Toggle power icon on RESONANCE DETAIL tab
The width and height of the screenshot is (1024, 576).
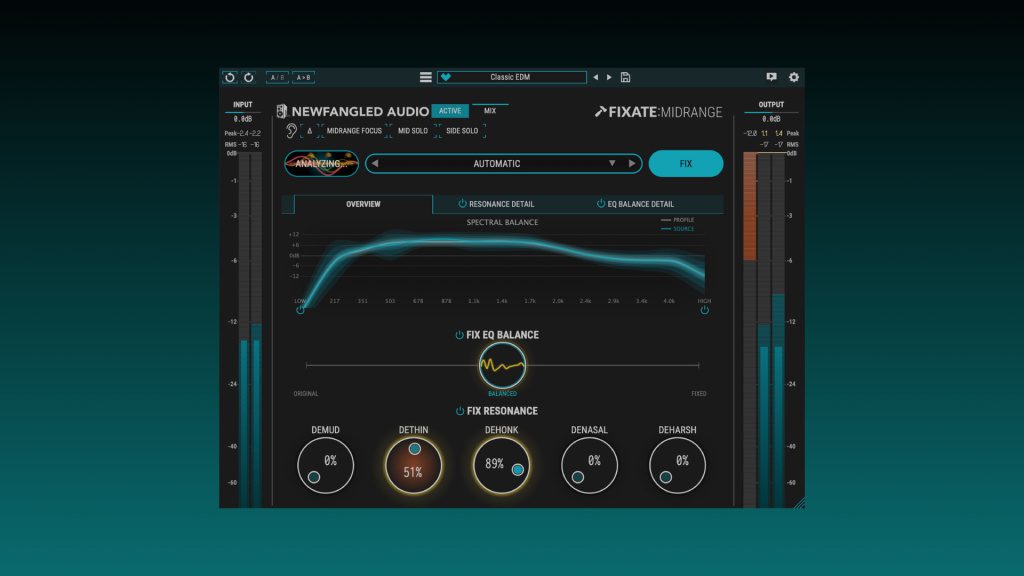tap(462, 204)
